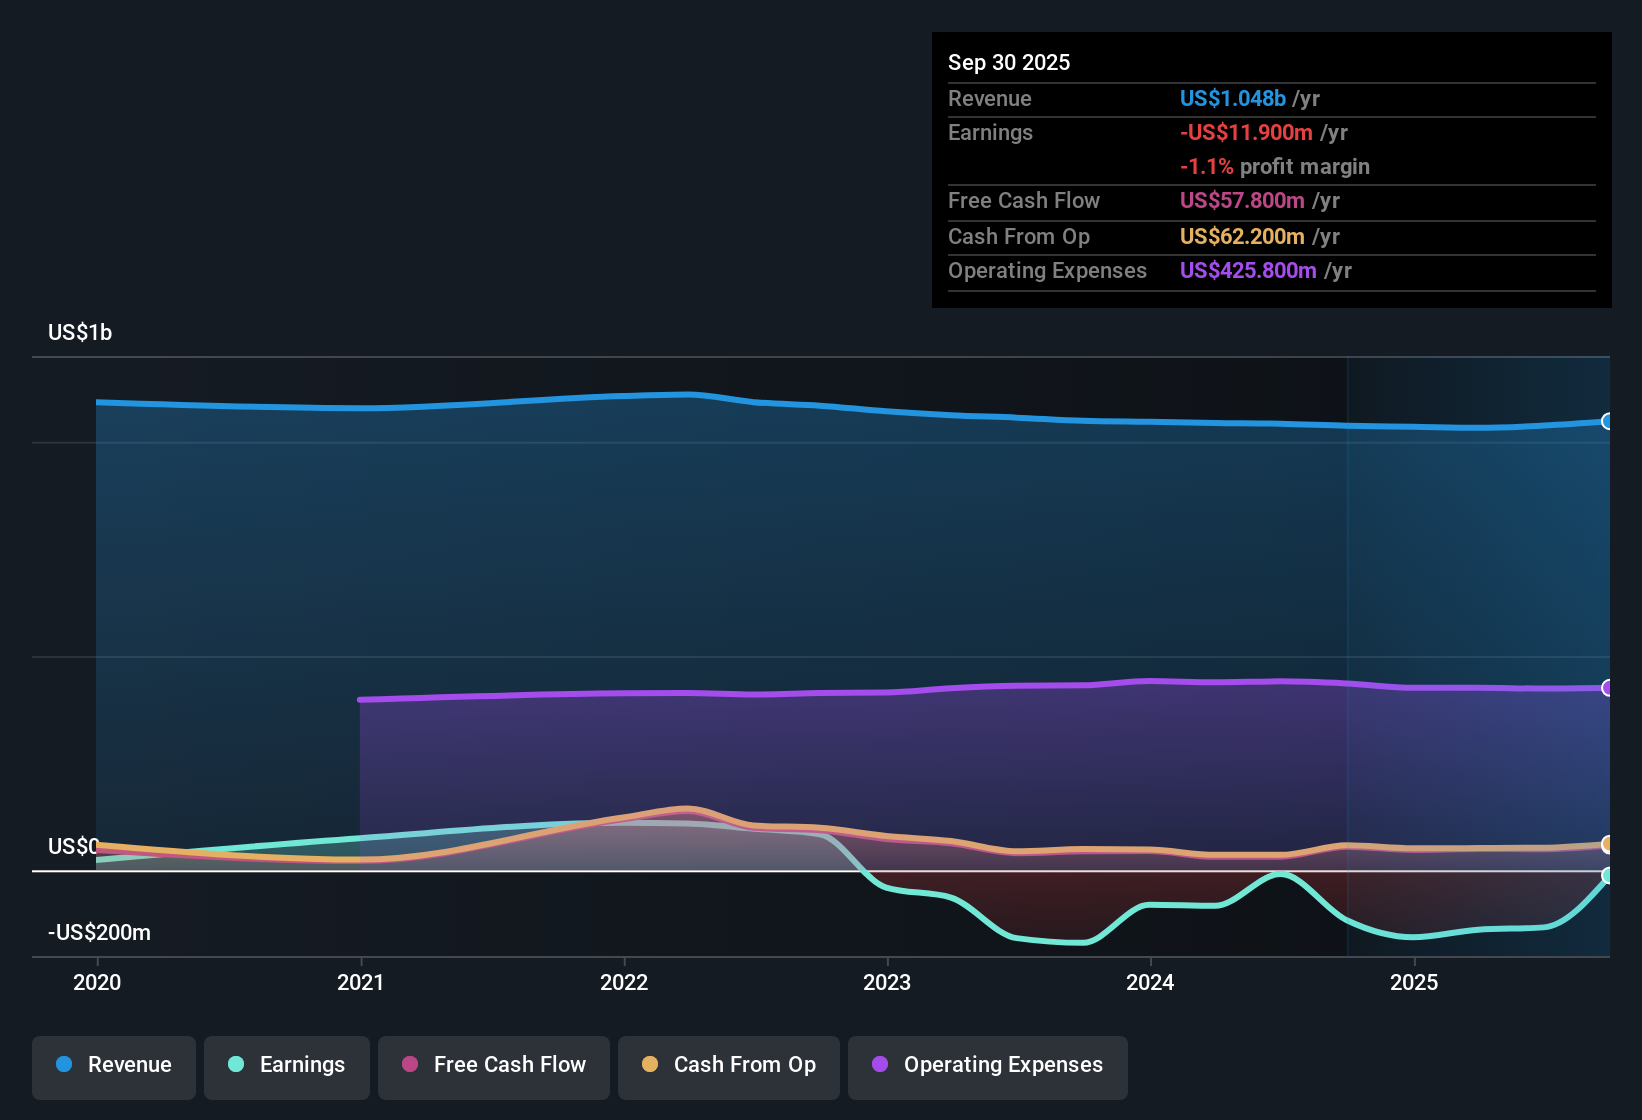
Task: Click the orange Cash From Op dot
Action: 650,1065
